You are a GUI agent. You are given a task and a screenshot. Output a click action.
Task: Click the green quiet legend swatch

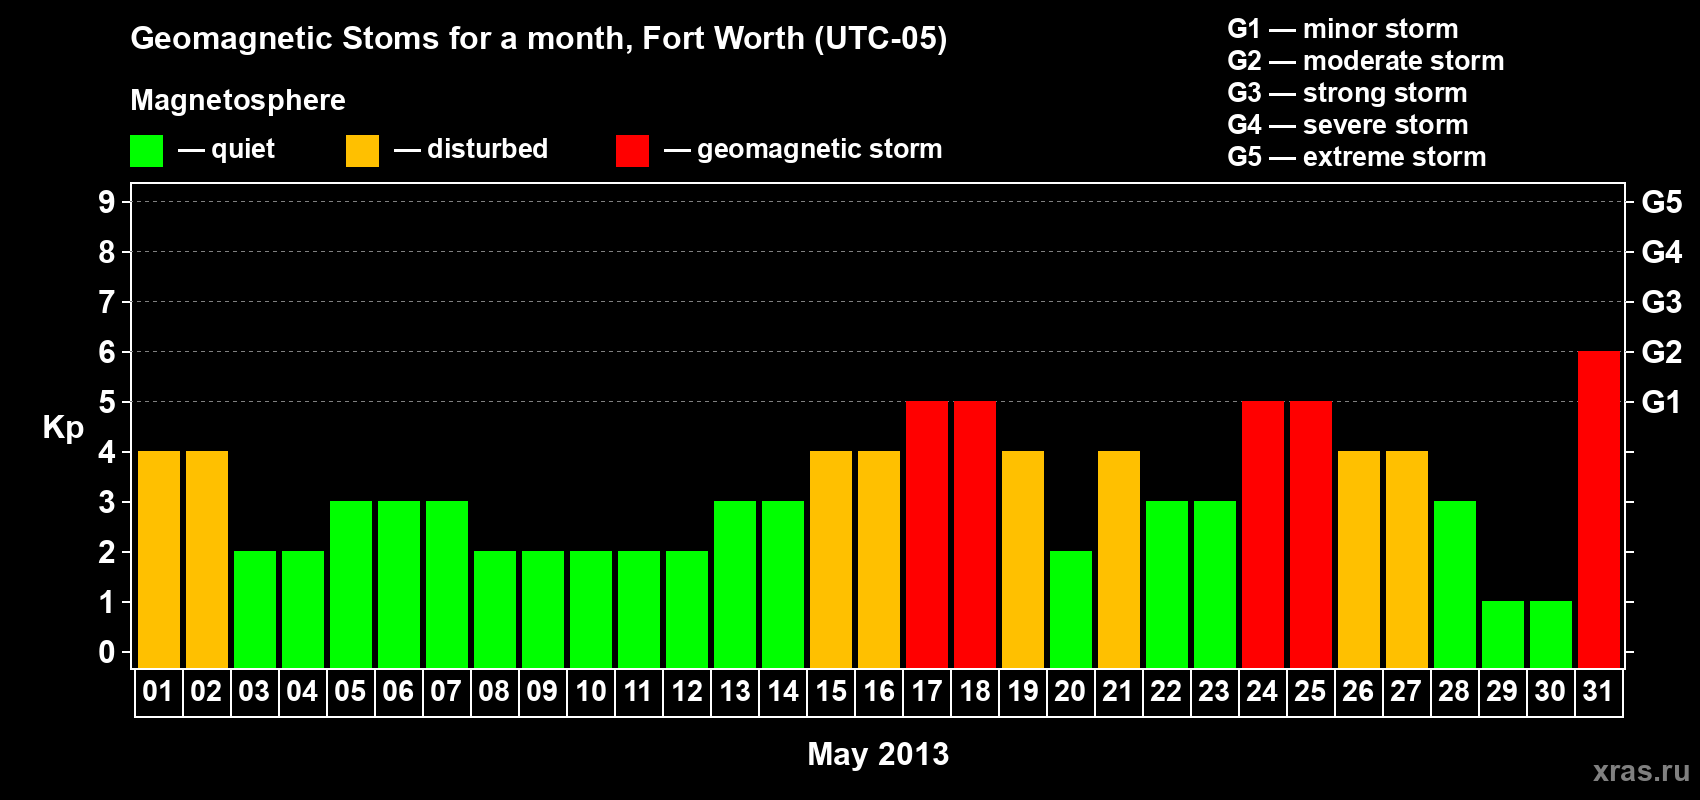pyautogui.click(x=146, y=151)
